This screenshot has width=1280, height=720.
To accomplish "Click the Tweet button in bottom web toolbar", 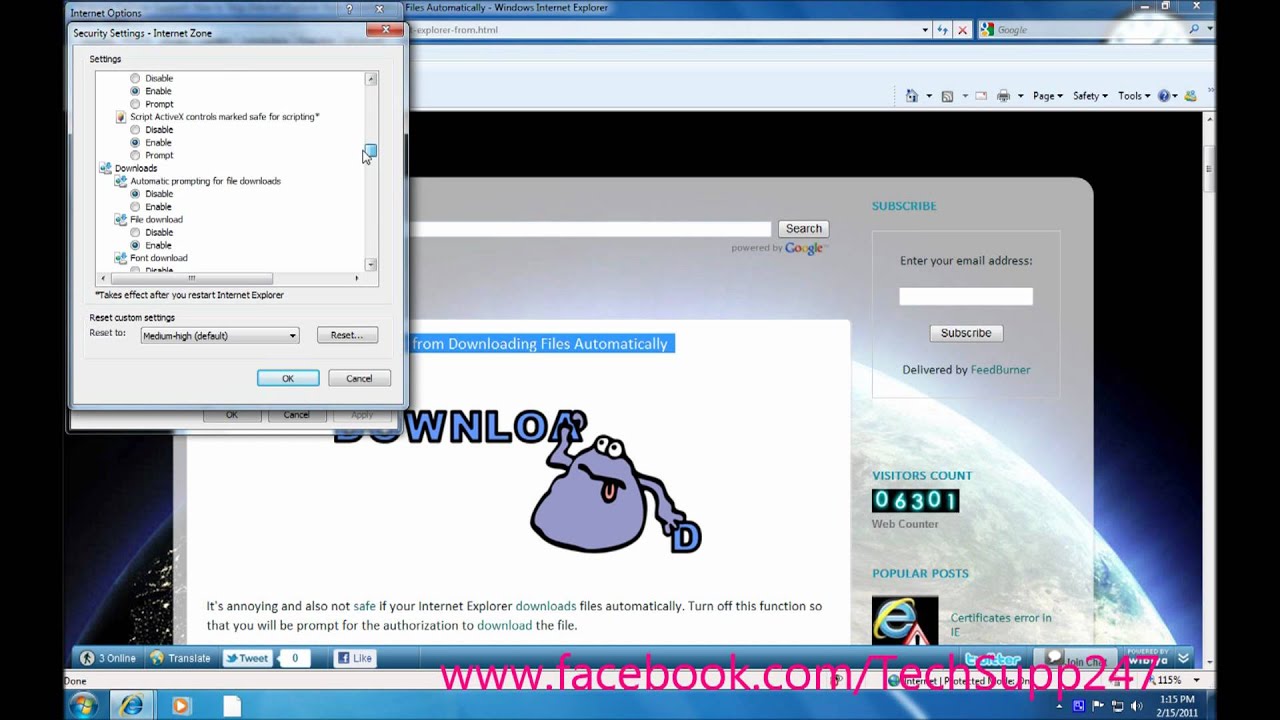I will [247, 658].
